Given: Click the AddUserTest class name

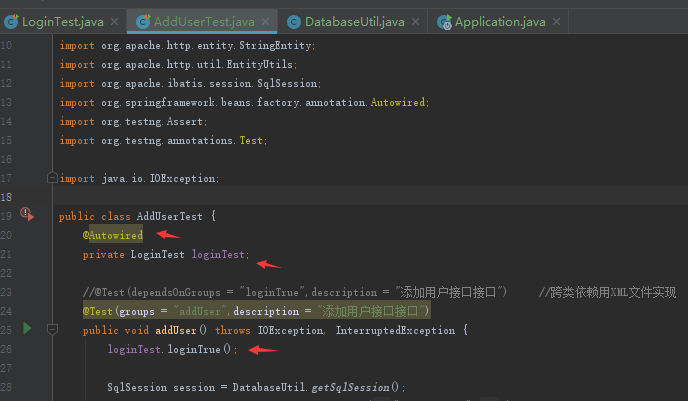Looking at the screenshot, I should (x=169, y=216).
